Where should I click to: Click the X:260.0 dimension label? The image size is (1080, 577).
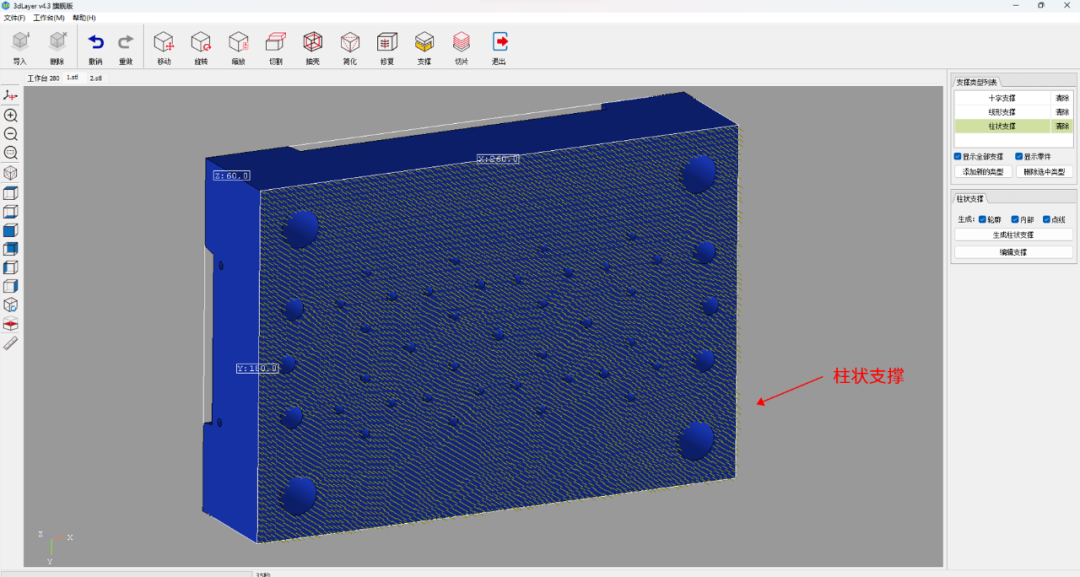click(x=498, y=159)
